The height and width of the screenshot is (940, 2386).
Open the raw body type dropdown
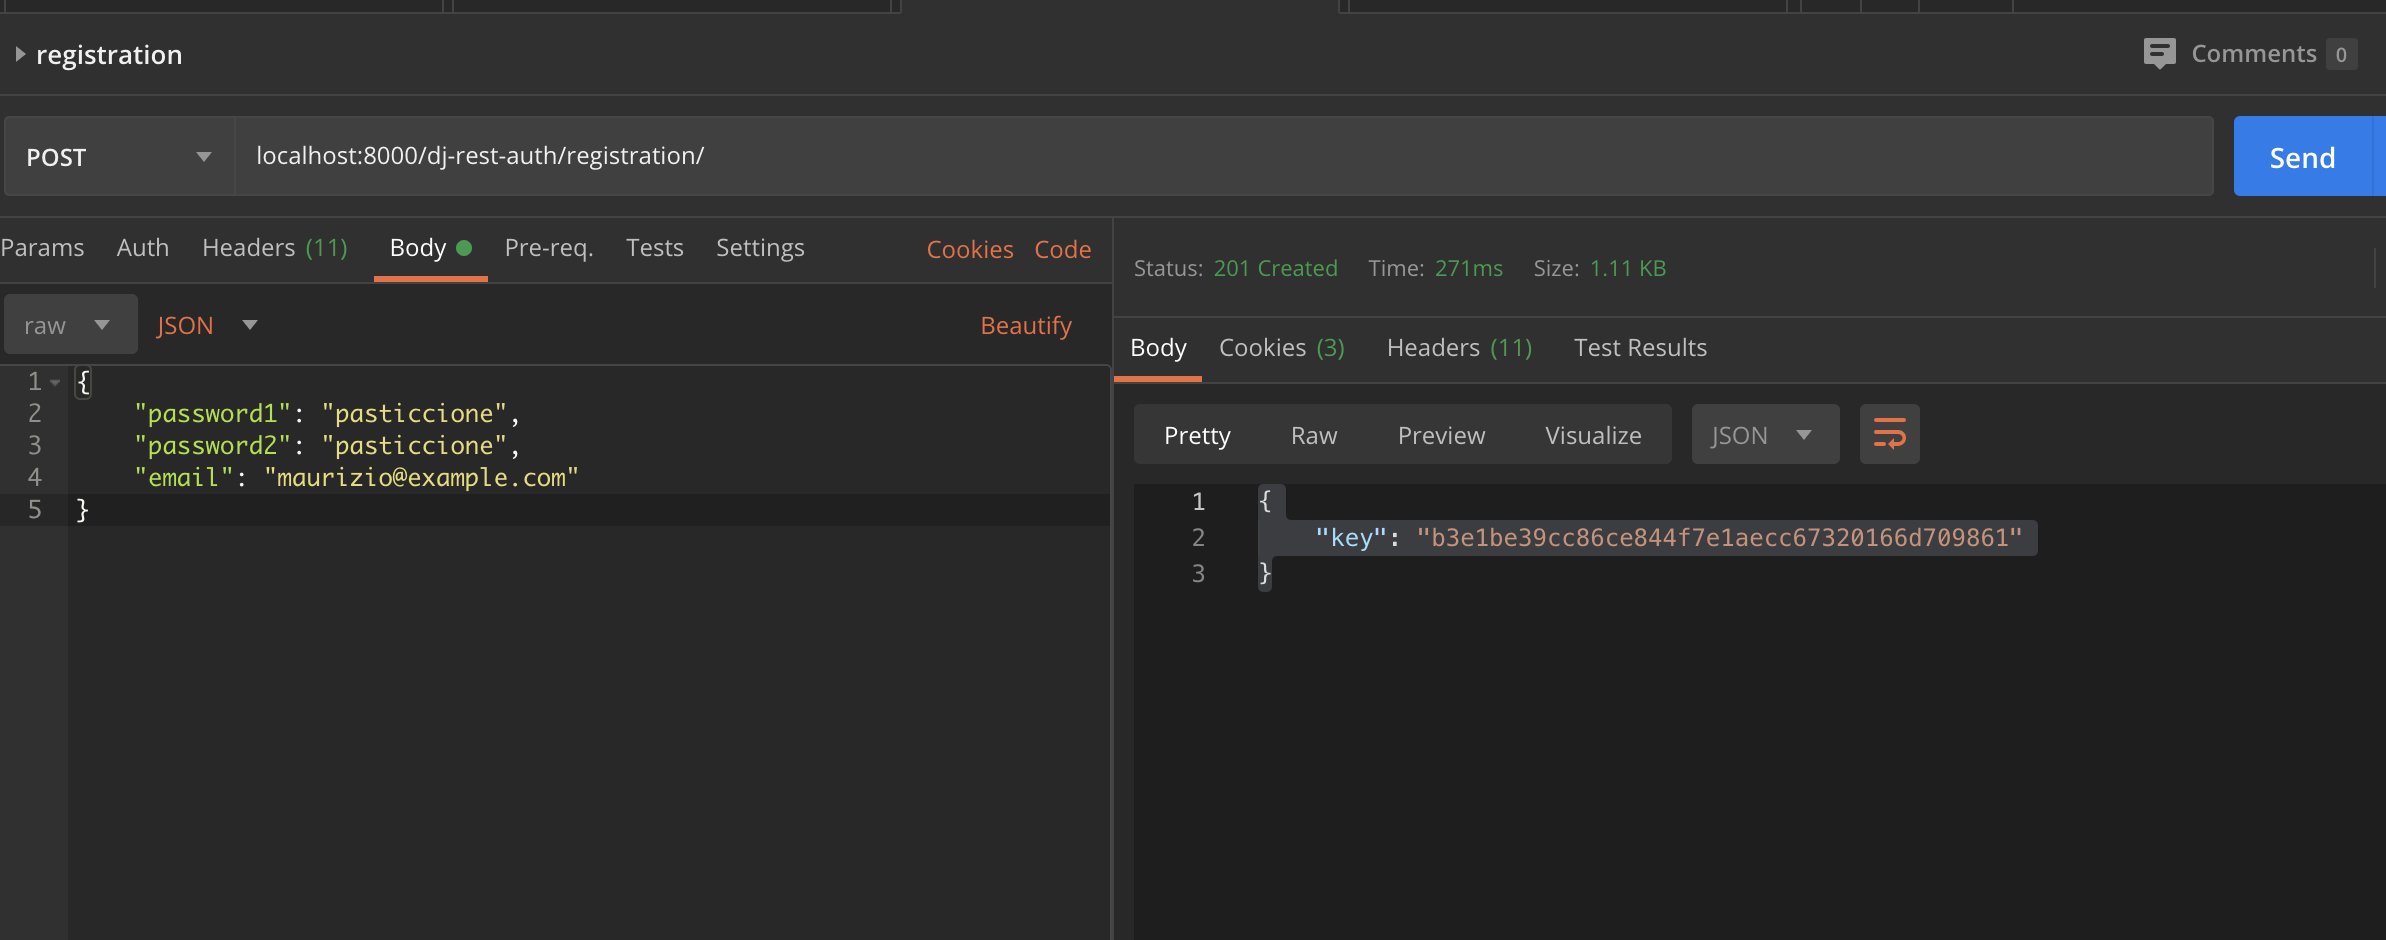point(70,325)
